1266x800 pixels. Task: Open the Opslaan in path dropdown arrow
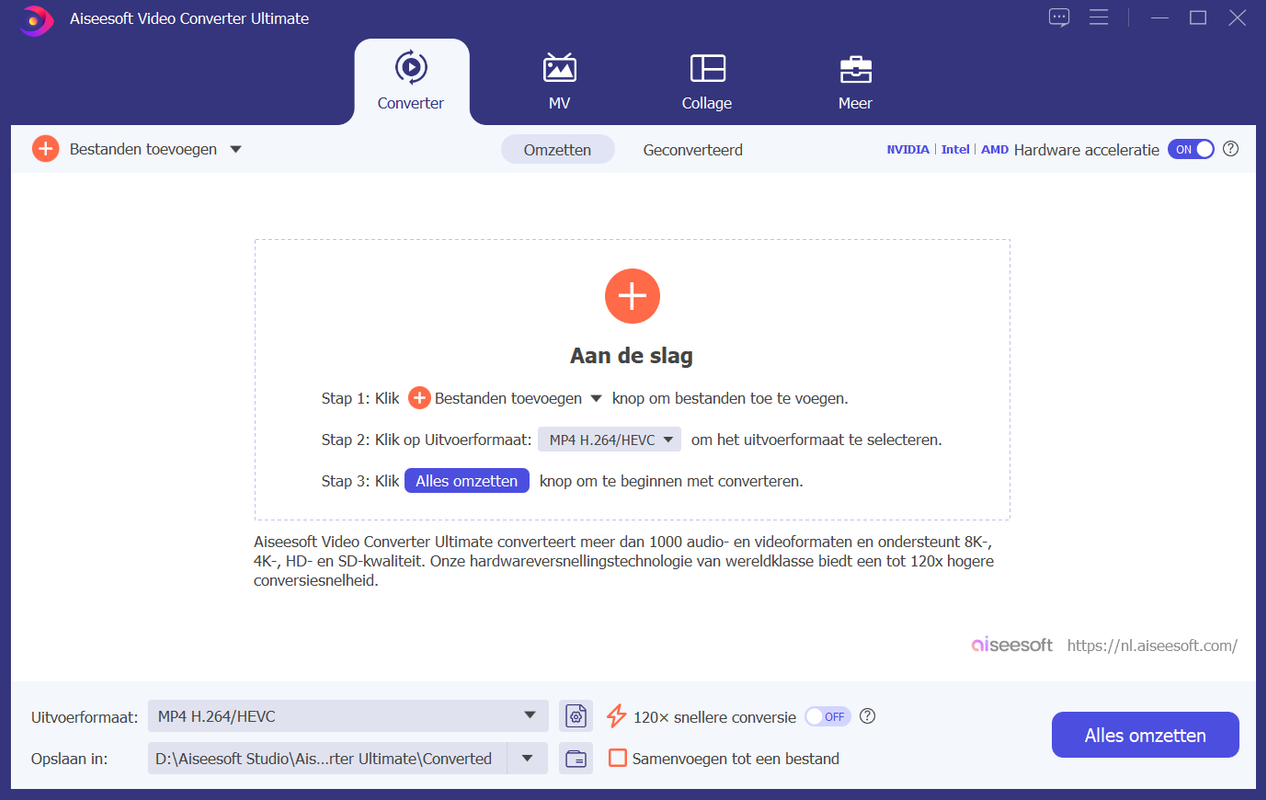pyautogui.click(x=527, y=758)
